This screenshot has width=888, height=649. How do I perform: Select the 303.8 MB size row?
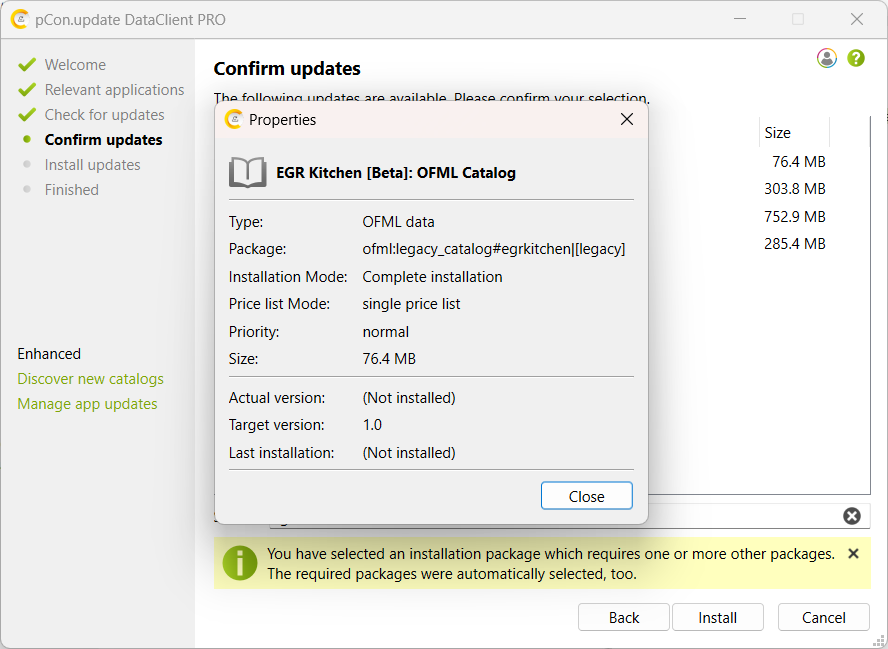pos(795,189)
